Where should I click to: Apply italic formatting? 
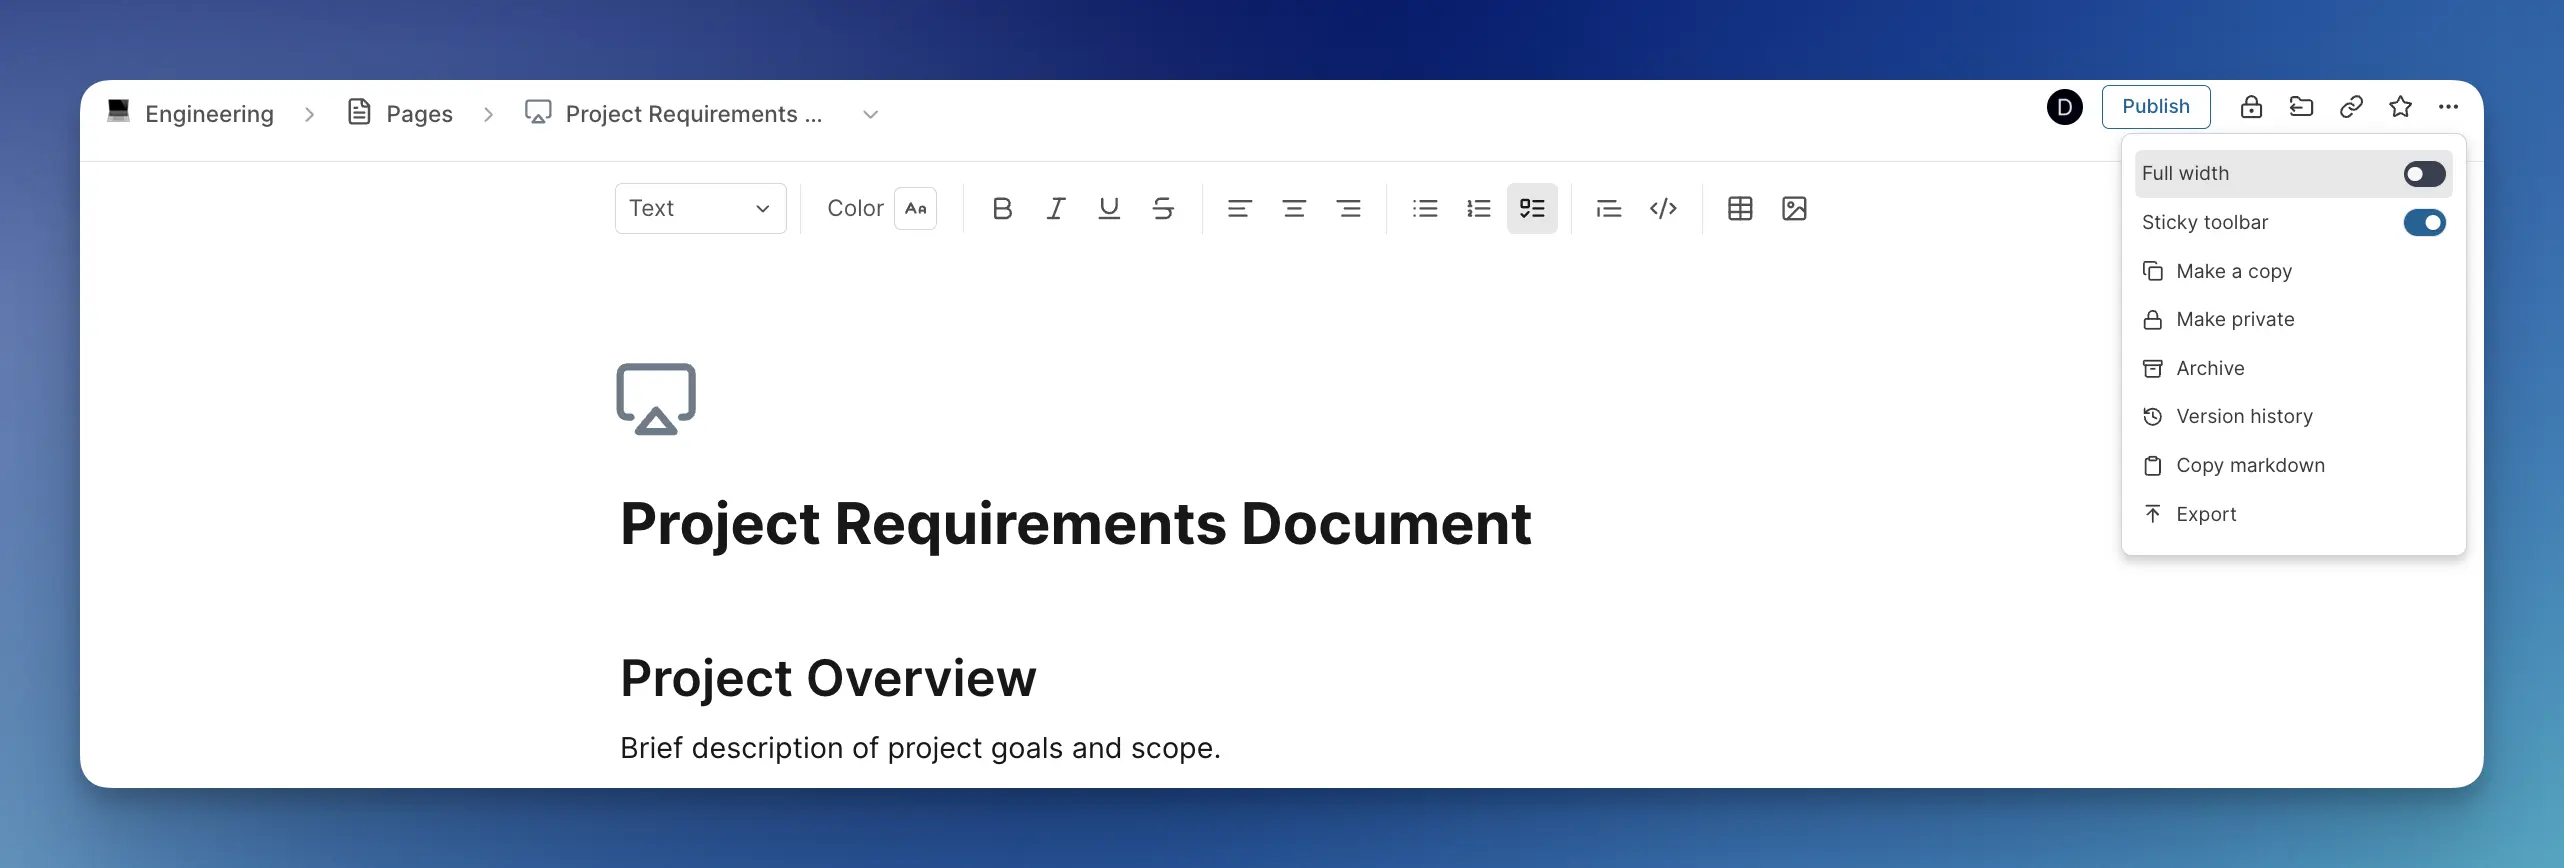(x=1056, y=208)
